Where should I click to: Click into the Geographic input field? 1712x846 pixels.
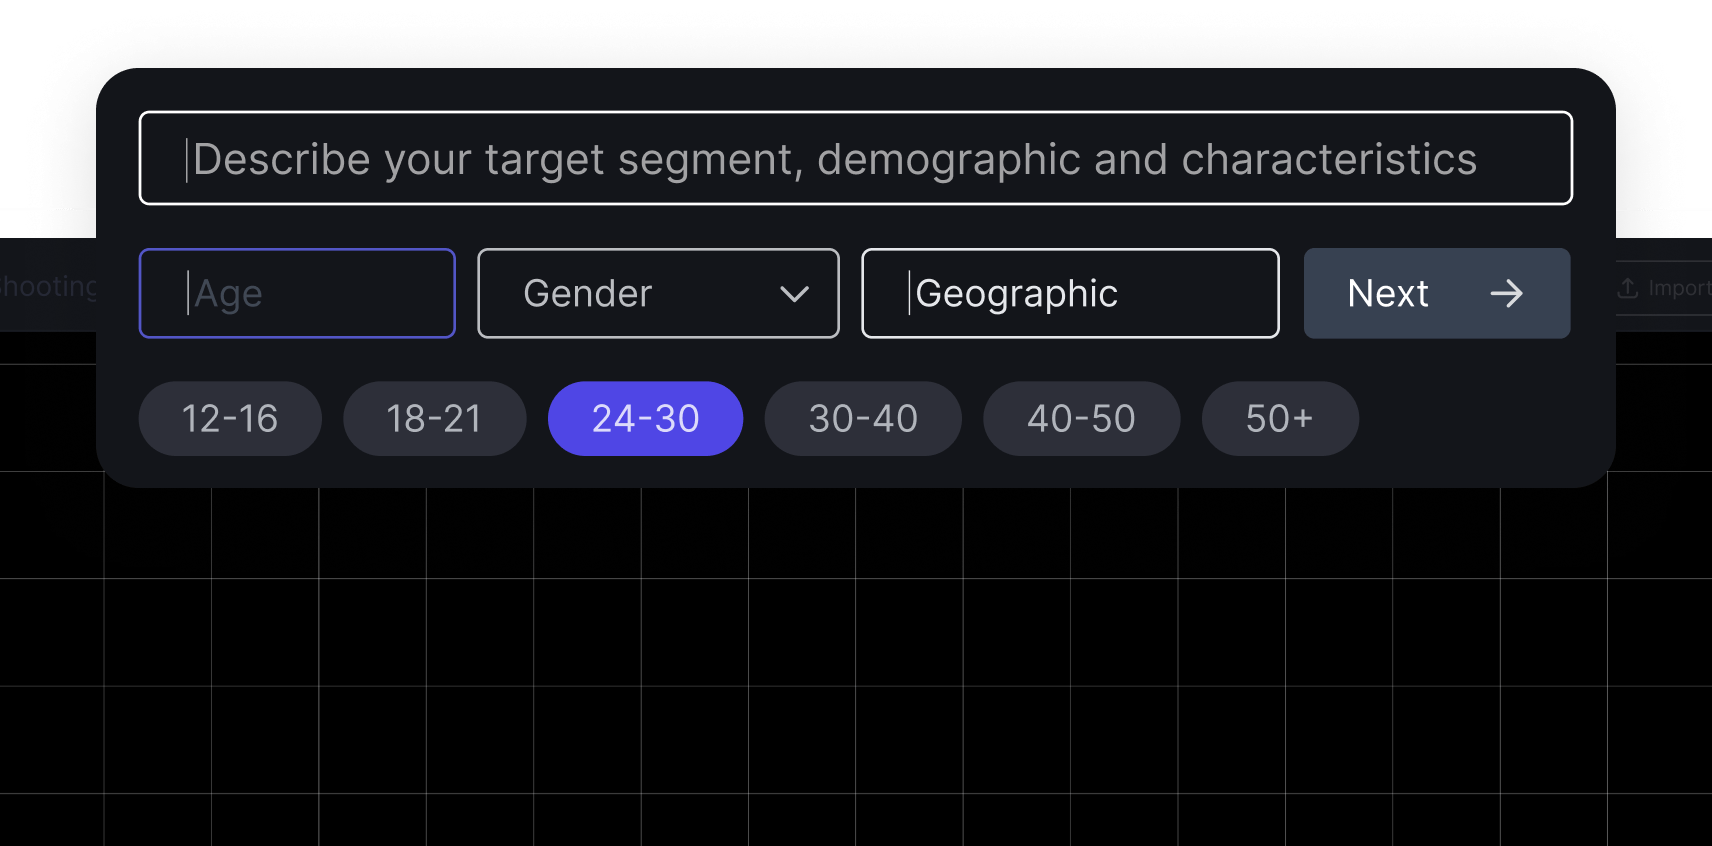[1070, 293]
